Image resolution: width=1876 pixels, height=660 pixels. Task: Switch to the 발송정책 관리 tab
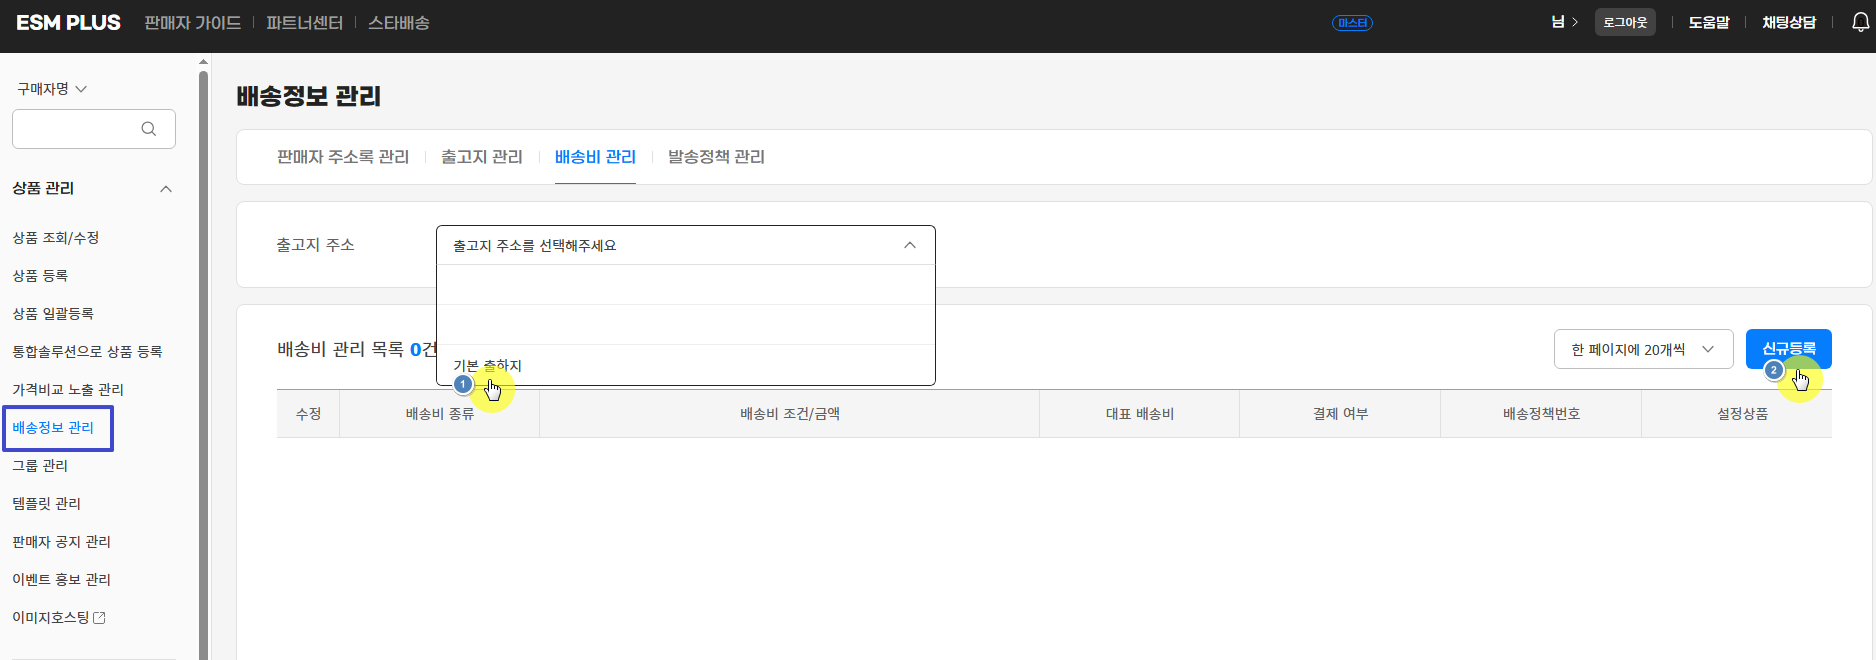point(716,157)
